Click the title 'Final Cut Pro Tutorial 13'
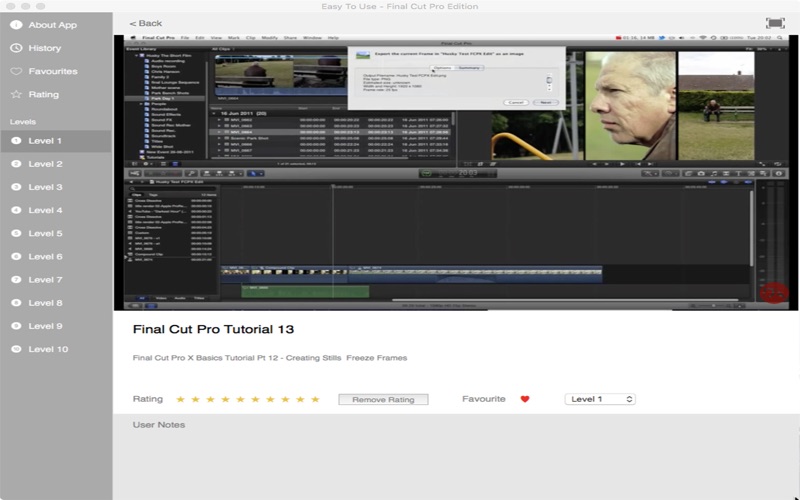 click(x=213, y=330)
